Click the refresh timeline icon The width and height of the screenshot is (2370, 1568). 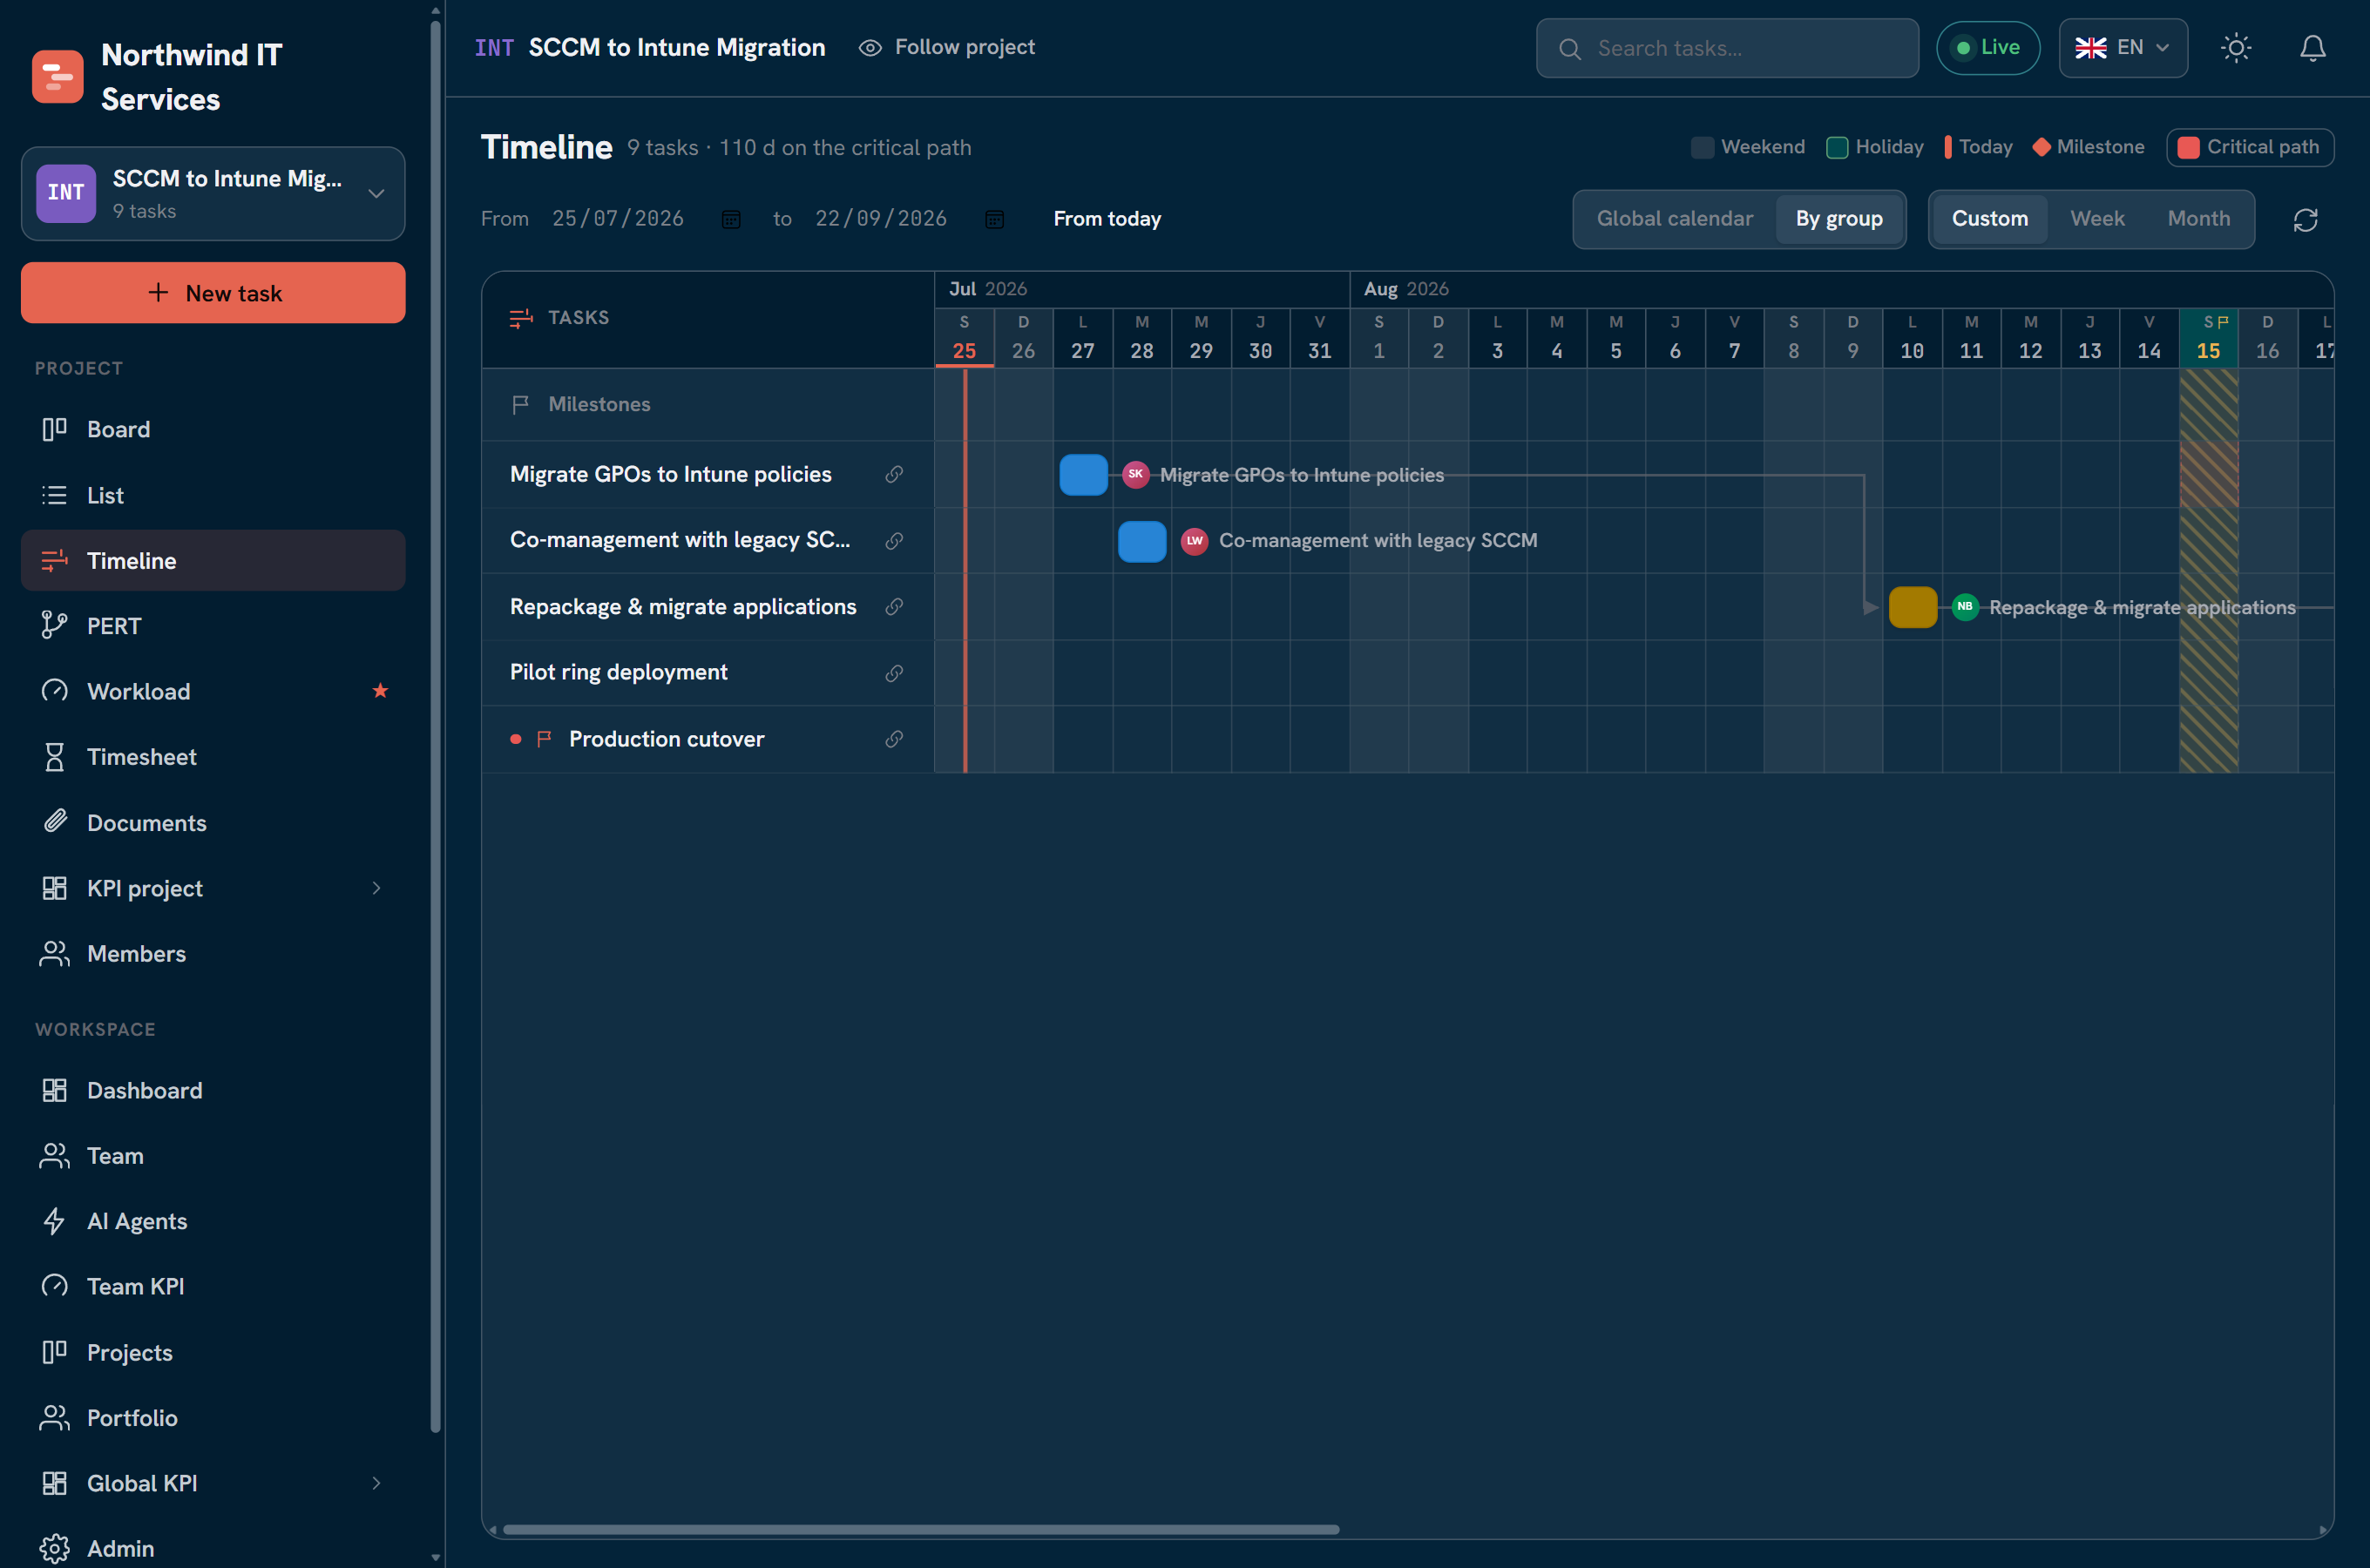[x=2305, y=220]
